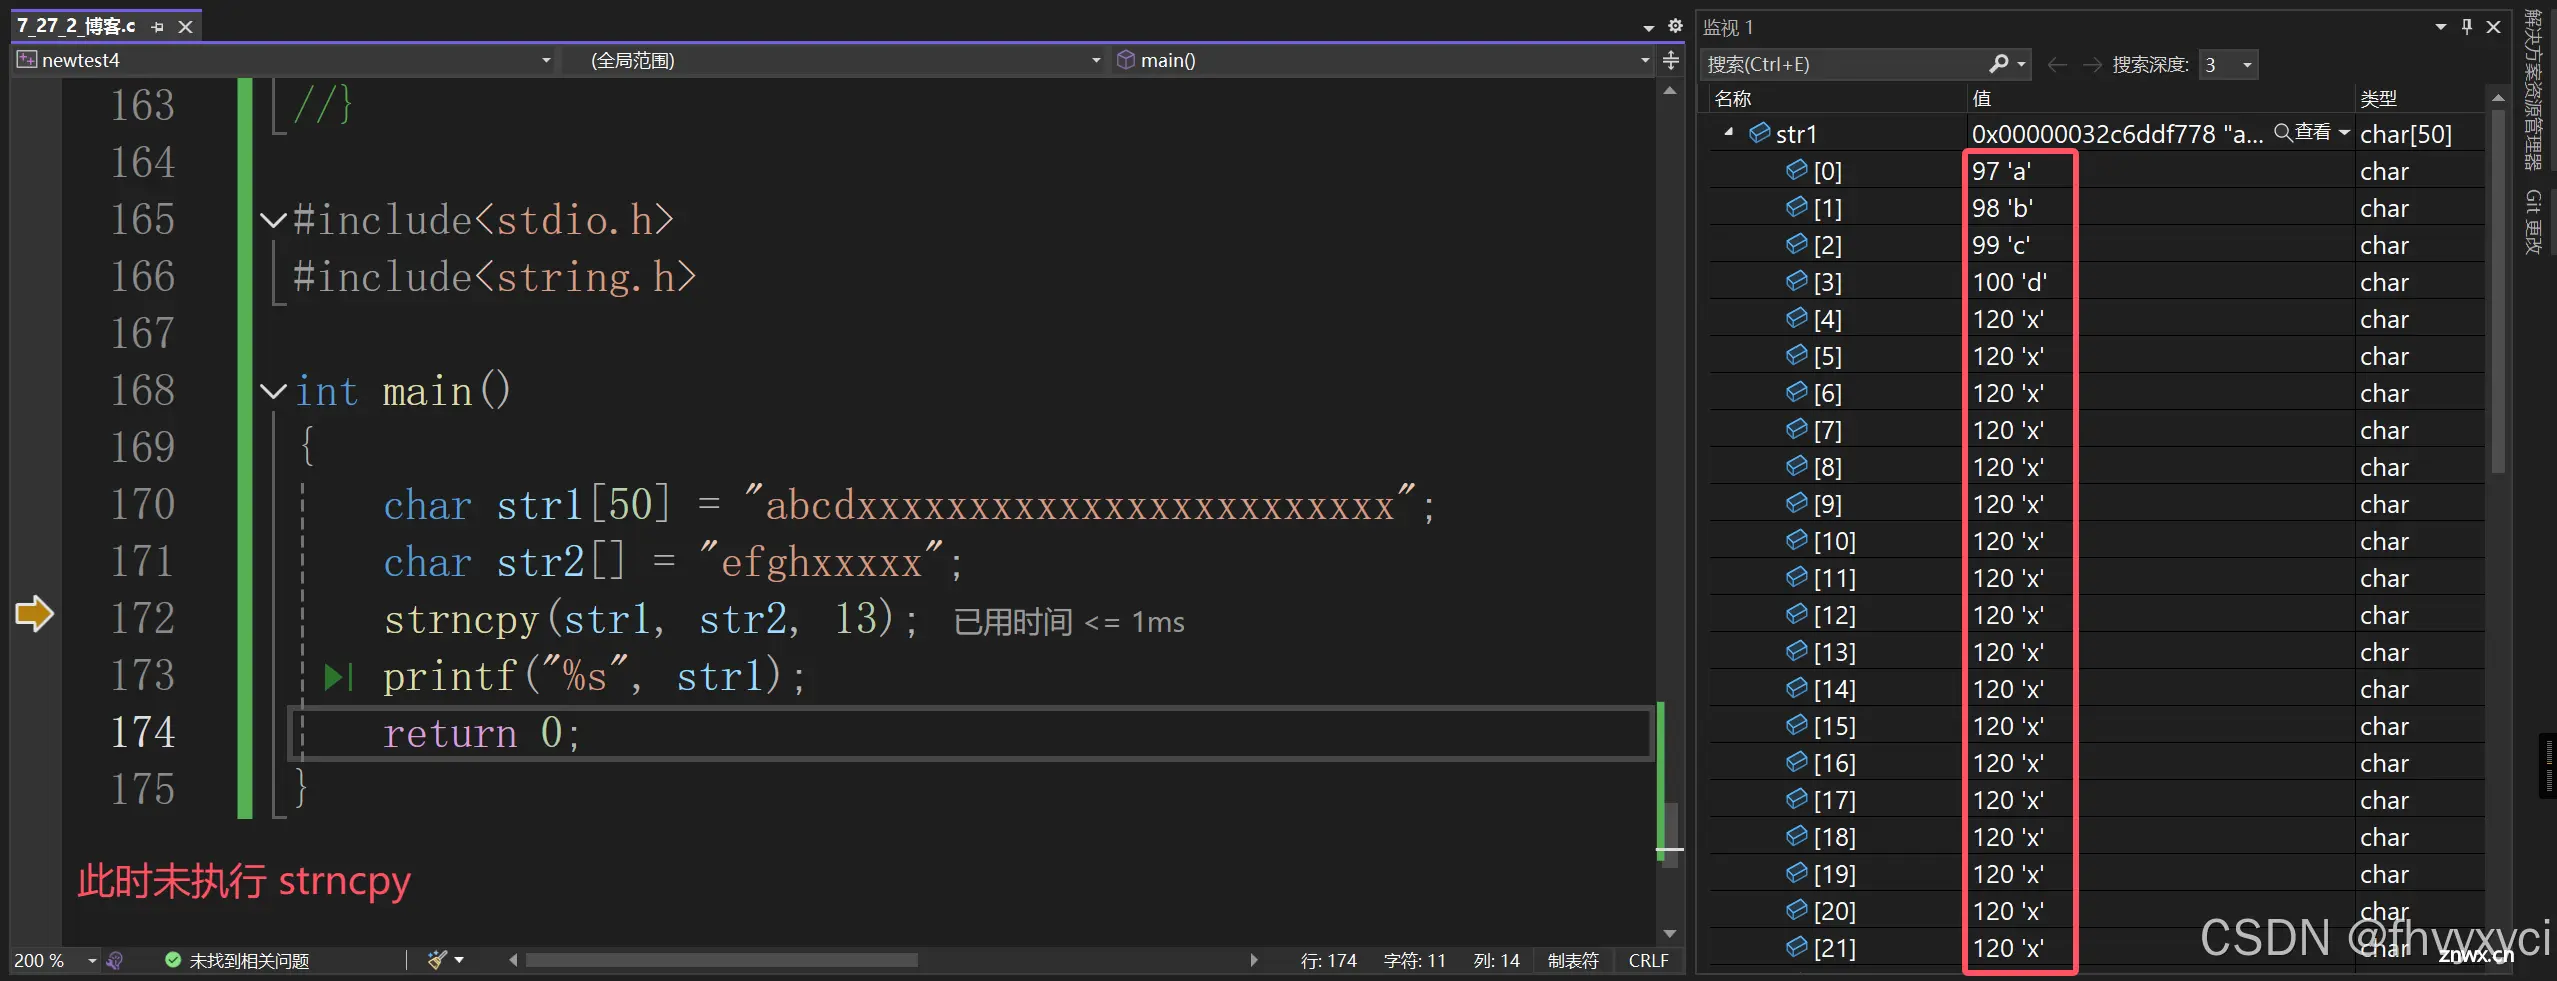The image size is (2557, 981).
Task: Click the return 0 statement line
Action: click(x=481, y=733)
